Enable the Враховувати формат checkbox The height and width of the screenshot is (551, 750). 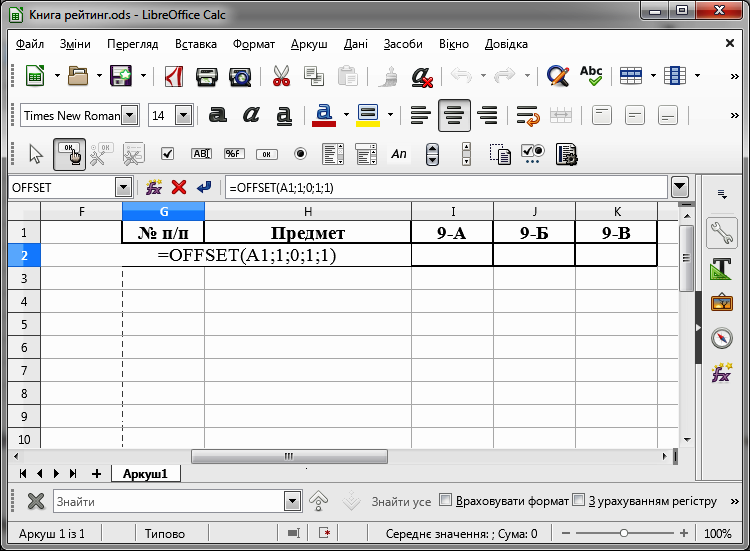[x=445, y=500]
